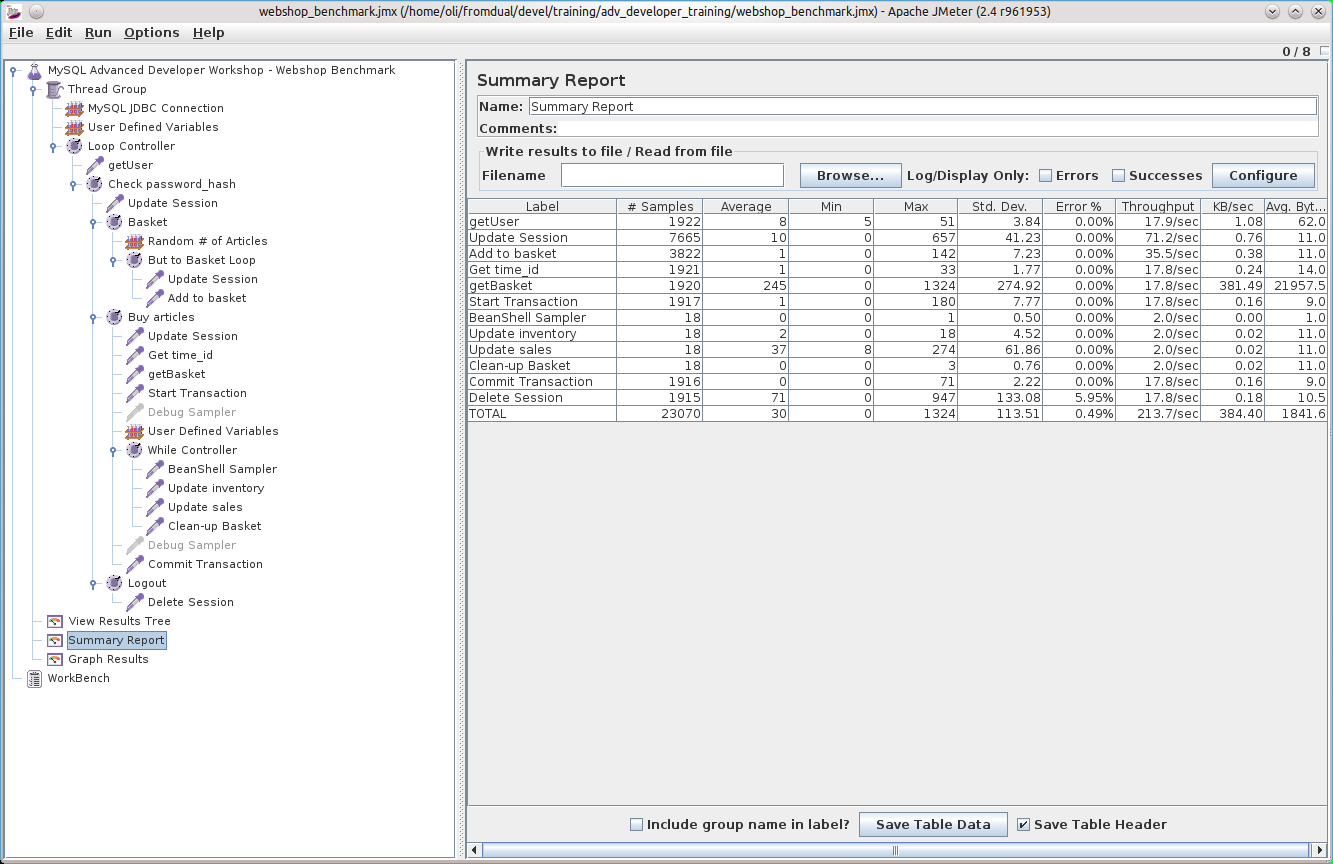This screenshot has width=1333, height=864.
Task: Enable the Errors only checkbox
Action: point(1046,176)
